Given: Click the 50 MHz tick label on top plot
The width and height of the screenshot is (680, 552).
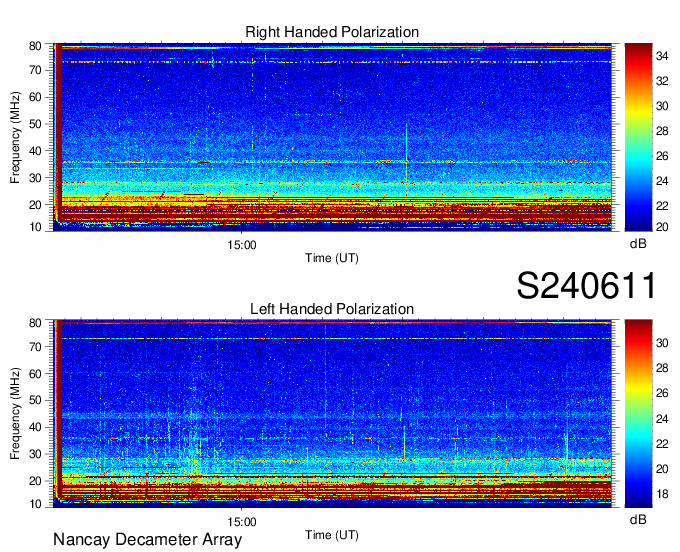Looking at the screenshot, I should [35, 124].
